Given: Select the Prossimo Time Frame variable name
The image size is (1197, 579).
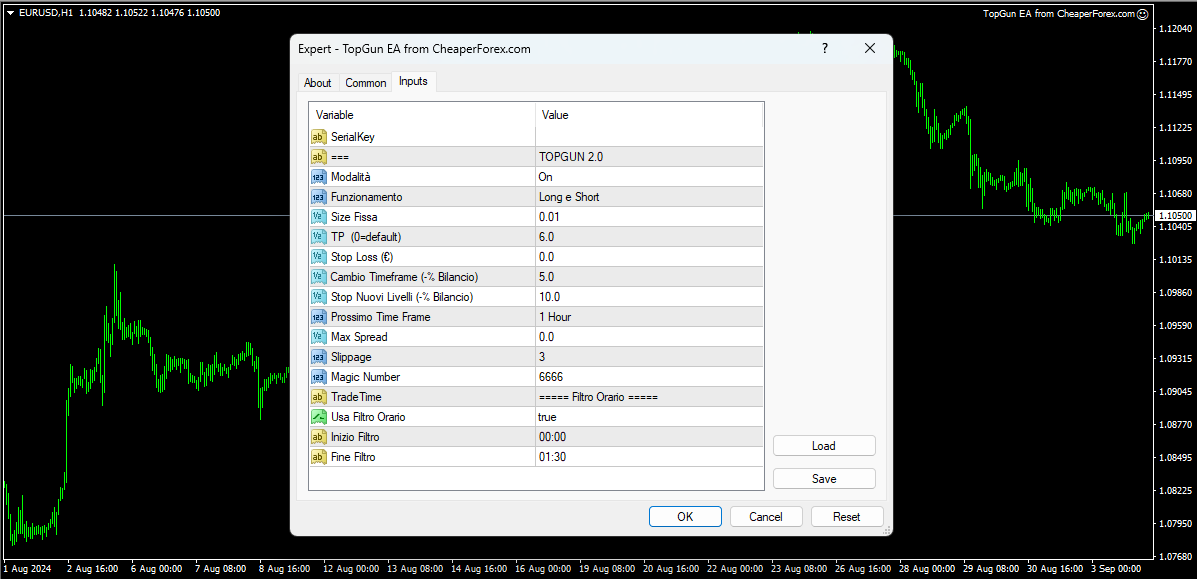Looking at the screenshot, I should pos(380,317).
